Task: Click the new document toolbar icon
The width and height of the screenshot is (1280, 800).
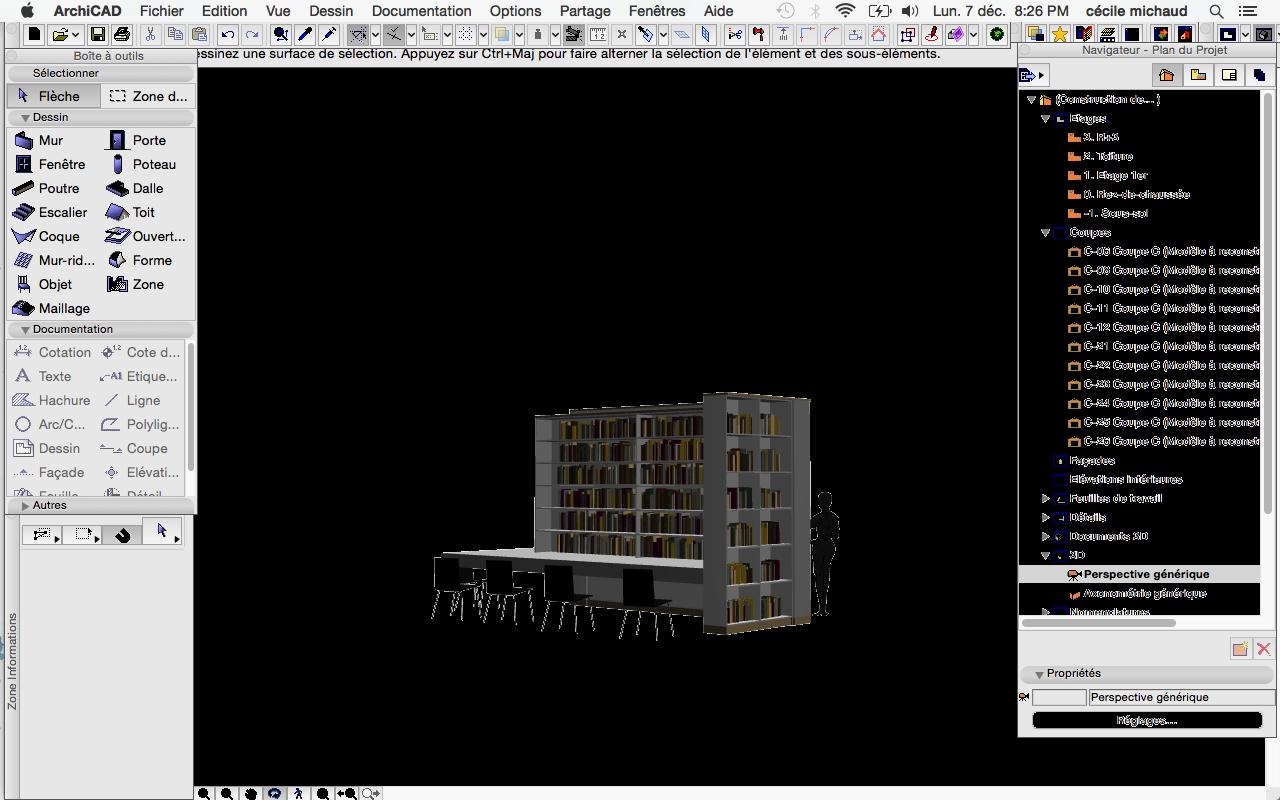Action: pos(34,34)
